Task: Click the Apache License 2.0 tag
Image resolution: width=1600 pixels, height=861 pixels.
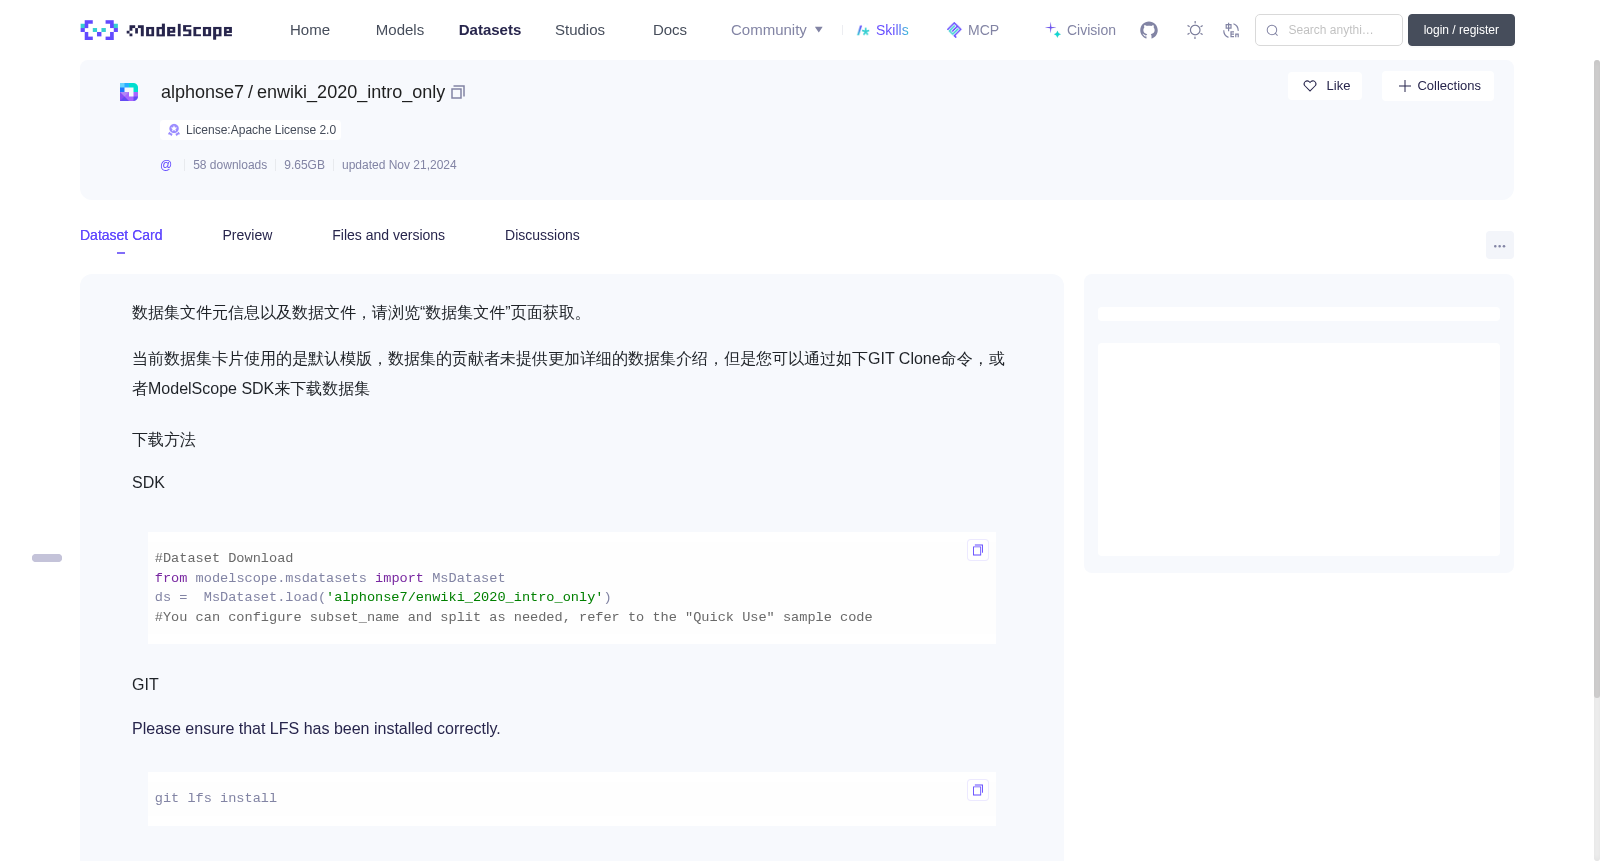Action: [251, 130]
